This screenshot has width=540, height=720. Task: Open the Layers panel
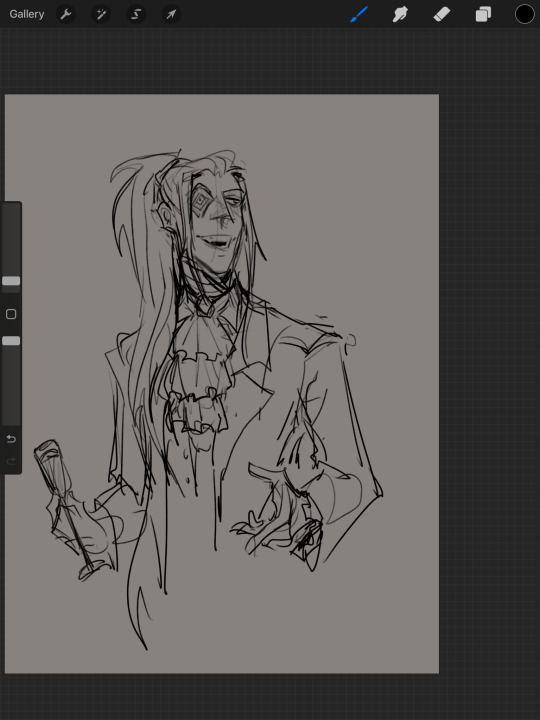pos(483,14)
